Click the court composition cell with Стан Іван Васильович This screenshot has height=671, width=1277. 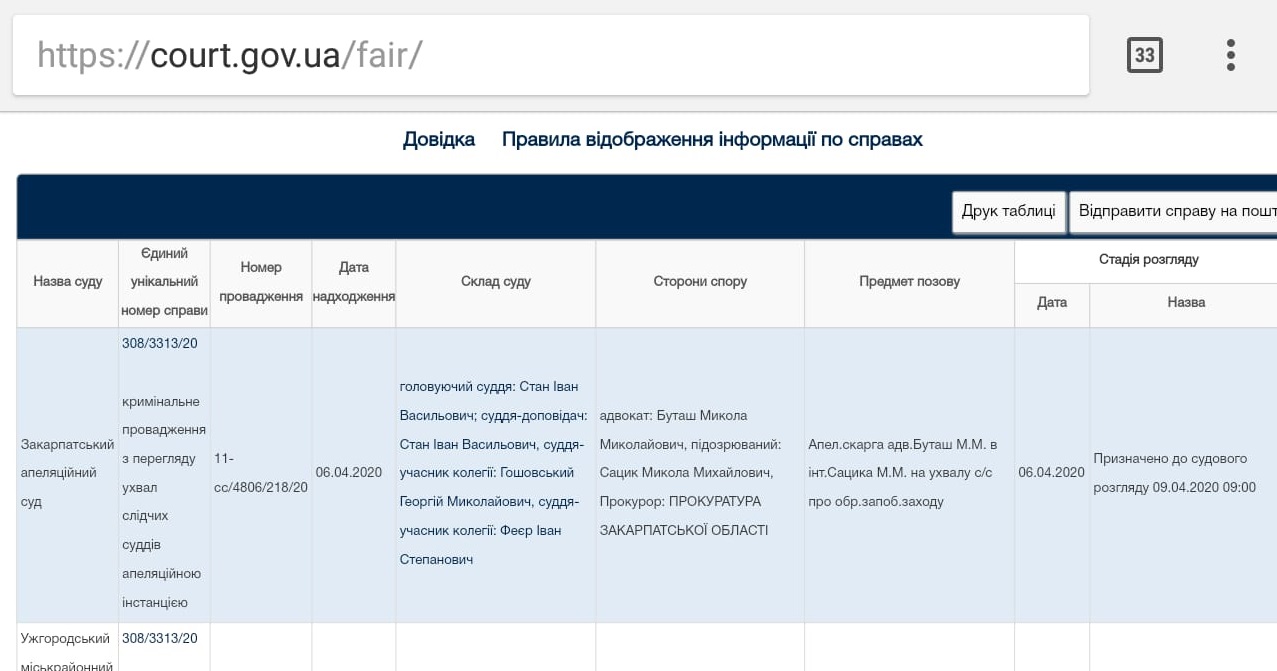(496, 473)
